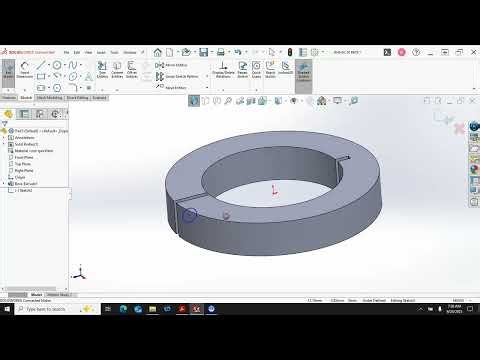Viewport: 480px width, 360px height.
Task: Open the Circle tool dropdown arrow
Action: click(64, 65)
